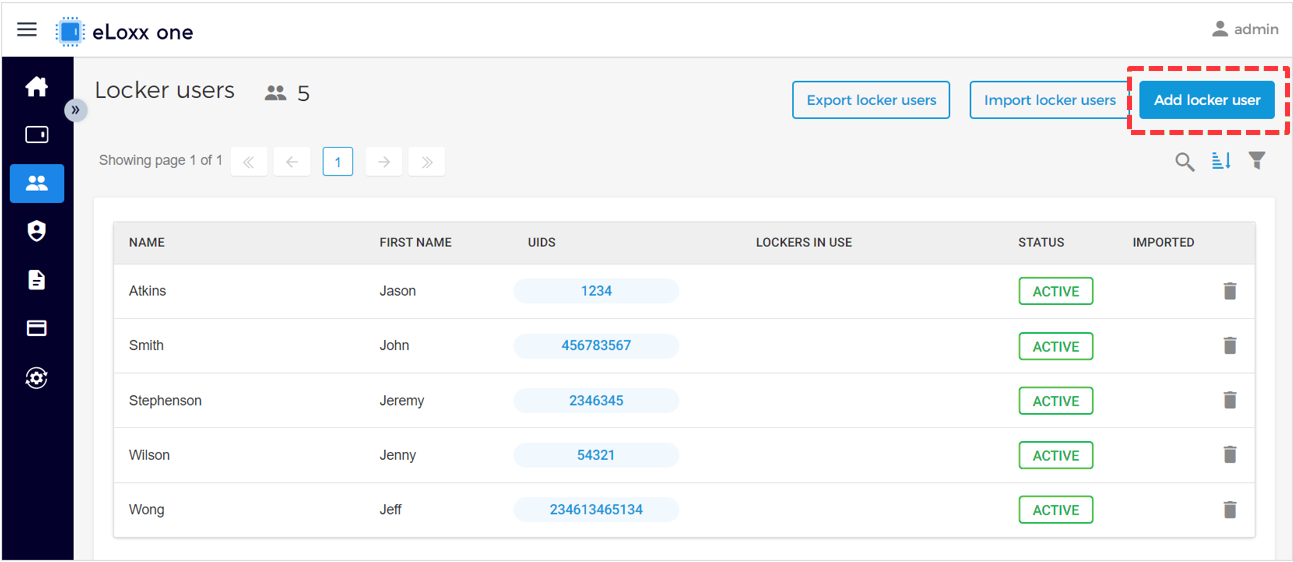Open UID 456783567 chip
Viewport: 1293px width, 562px height.
(x=596, y=345)
